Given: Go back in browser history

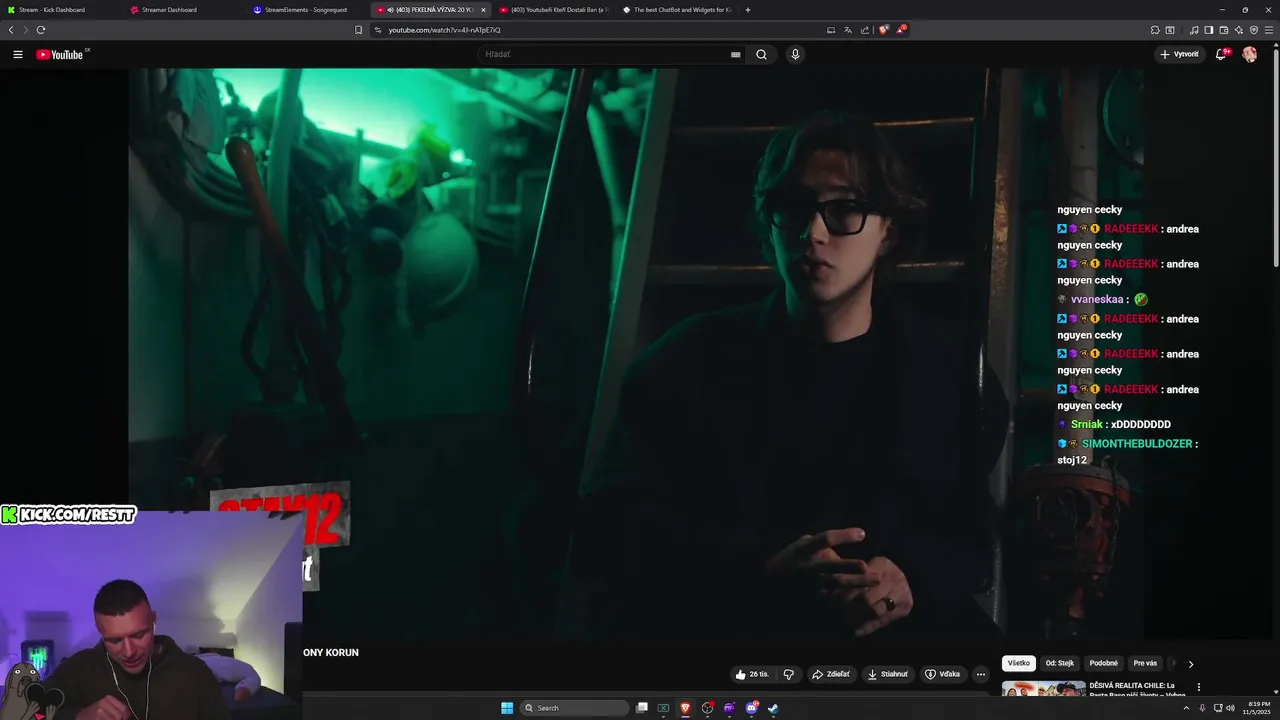Looking at the screenshot, I should click(11, 30).
